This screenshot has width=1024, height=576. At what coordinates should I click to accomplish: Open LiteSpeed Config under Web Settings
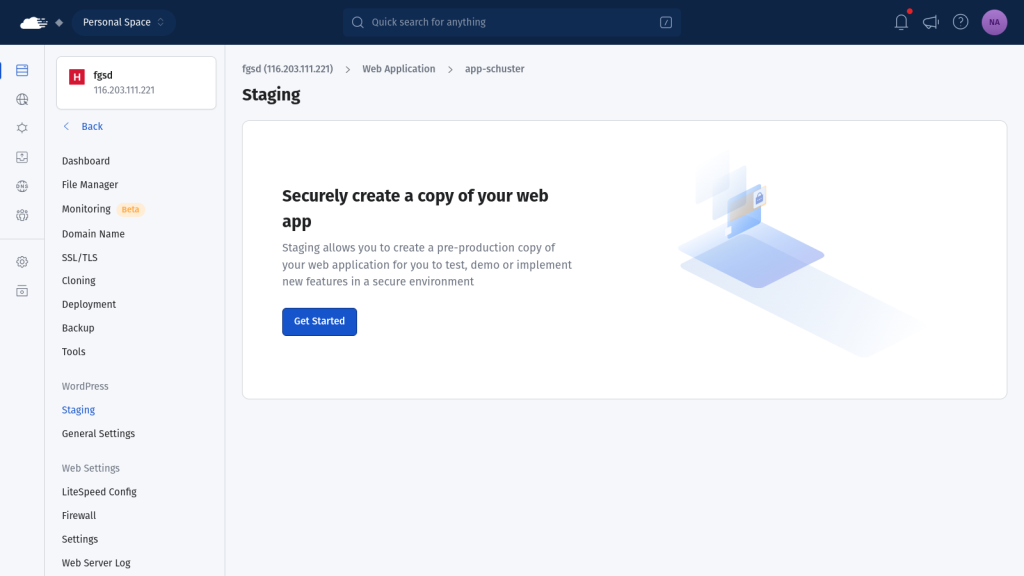point(99,492)
